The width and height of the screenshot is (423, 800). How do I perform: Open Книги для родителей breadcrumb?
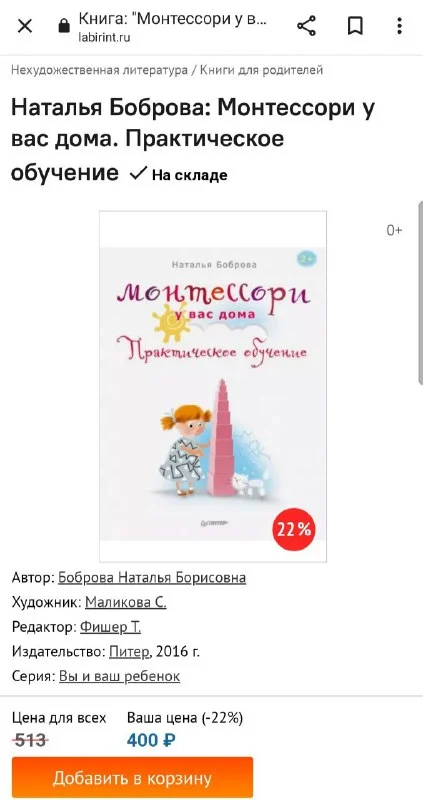(262, 70)
